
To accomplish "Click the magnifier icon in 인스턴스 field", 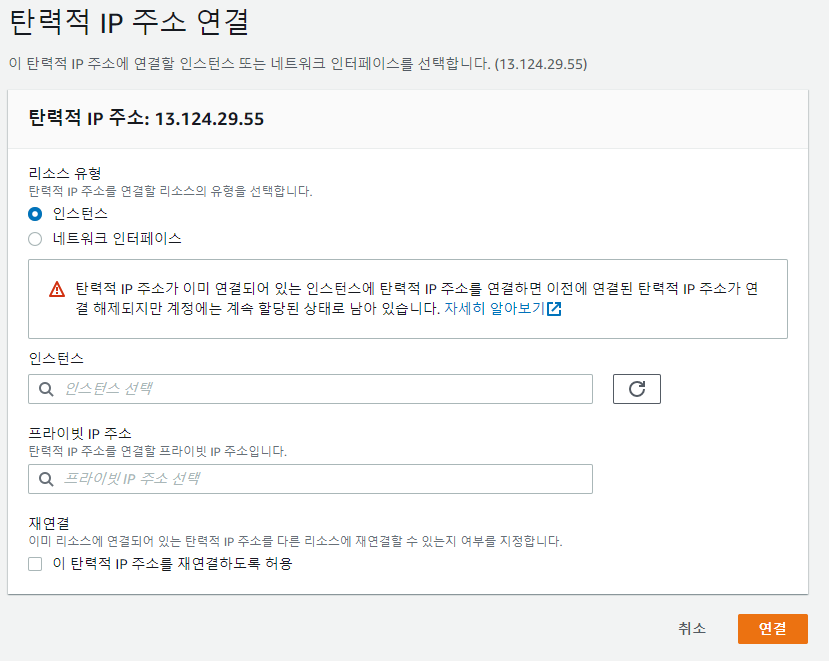I will pyautogui.click(x=46, y=389).
